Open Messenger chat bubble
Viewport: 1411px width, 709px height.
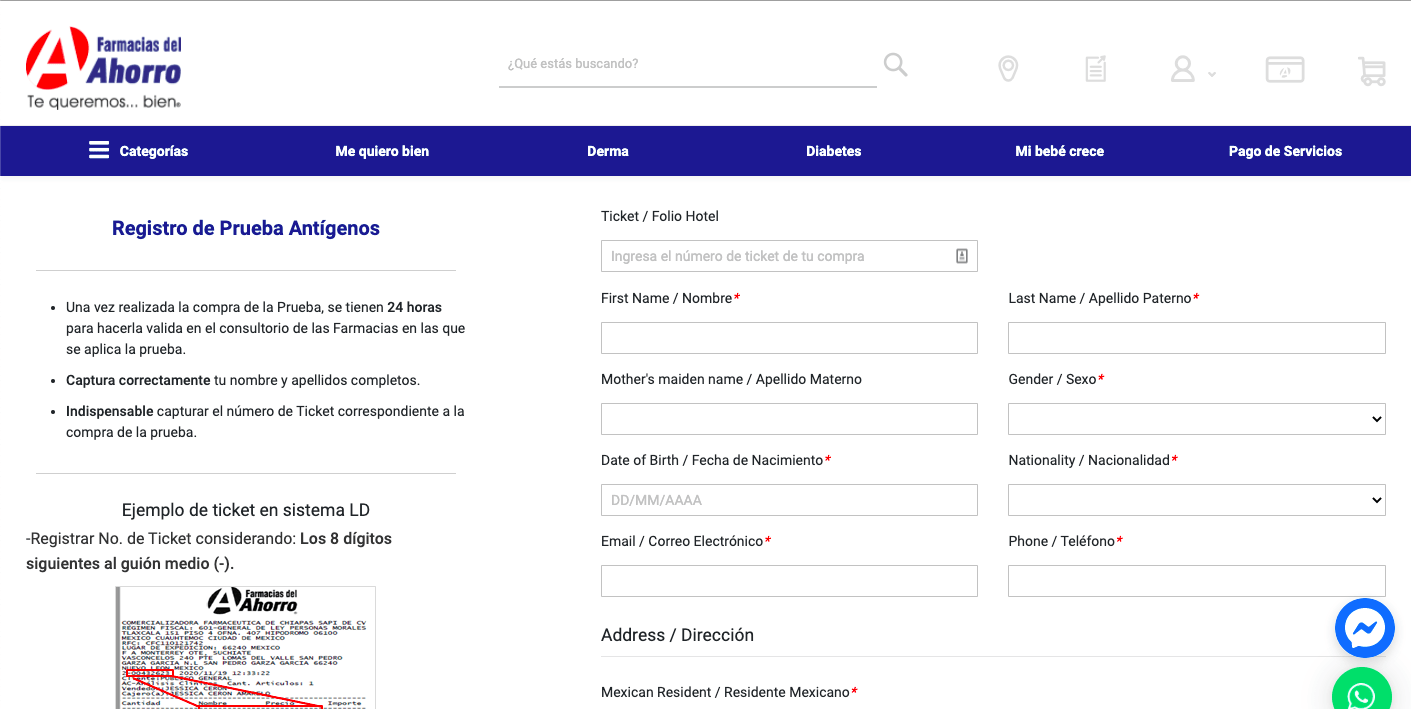tap(1365, 628)
